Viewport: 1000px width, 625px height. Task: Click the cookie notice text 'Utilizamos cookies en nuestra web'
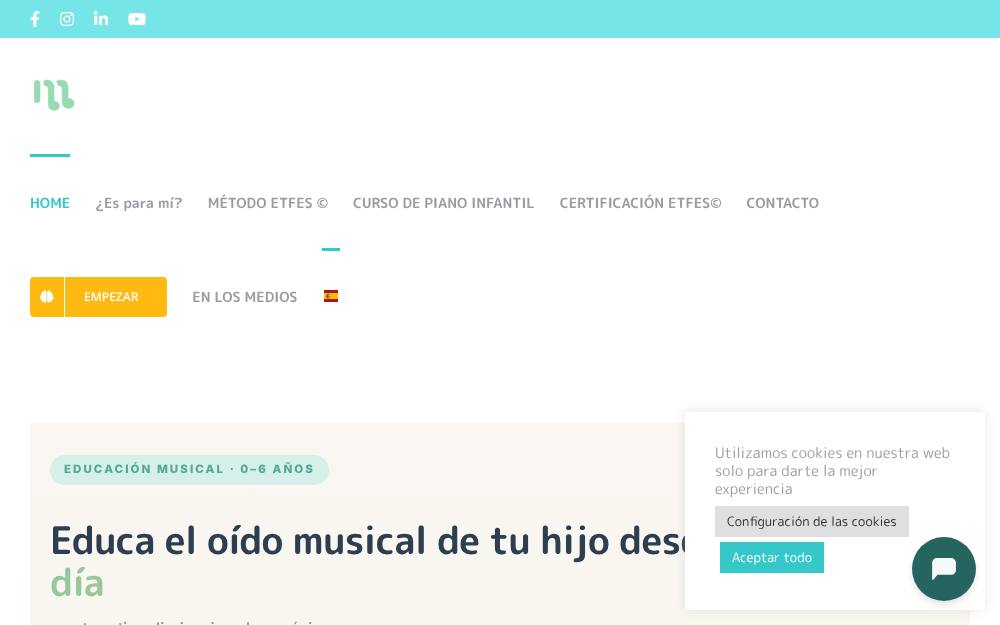832,453
